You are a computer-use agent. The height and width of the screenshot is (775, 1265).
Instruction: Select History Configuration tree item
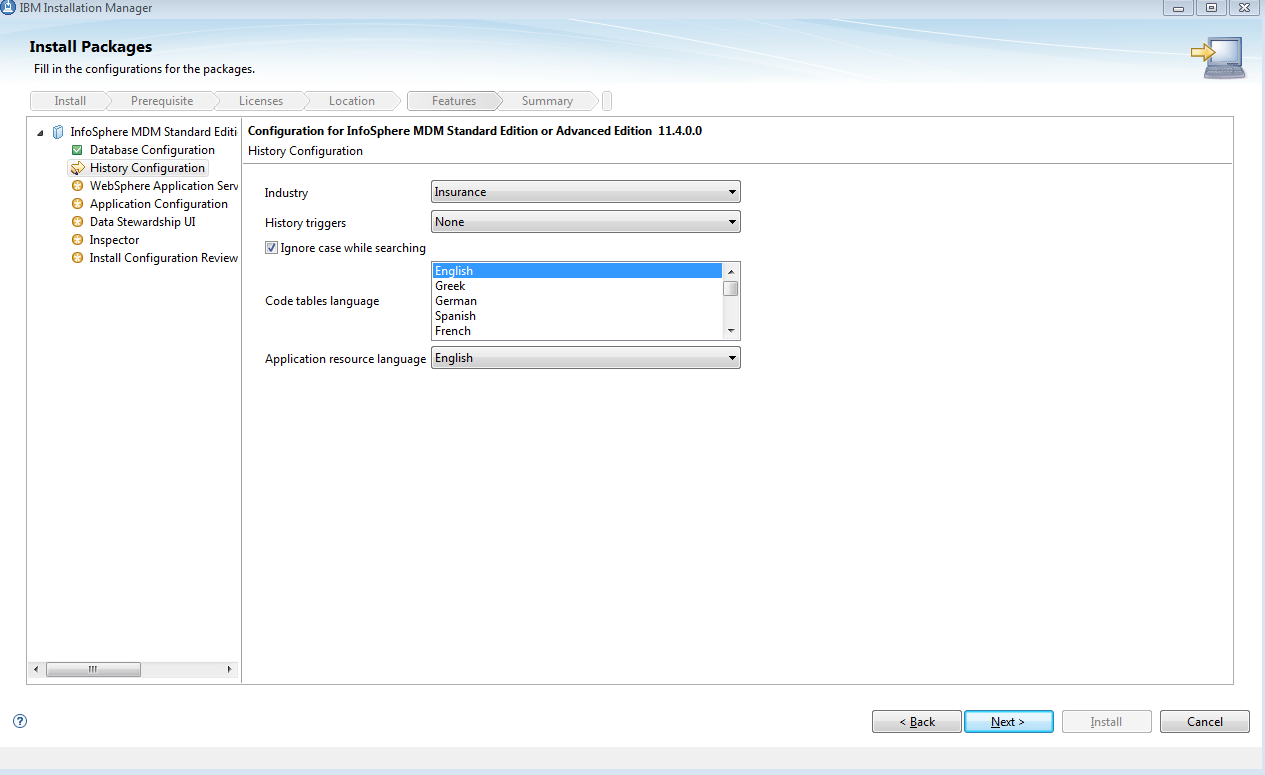(x=147, y=168)
